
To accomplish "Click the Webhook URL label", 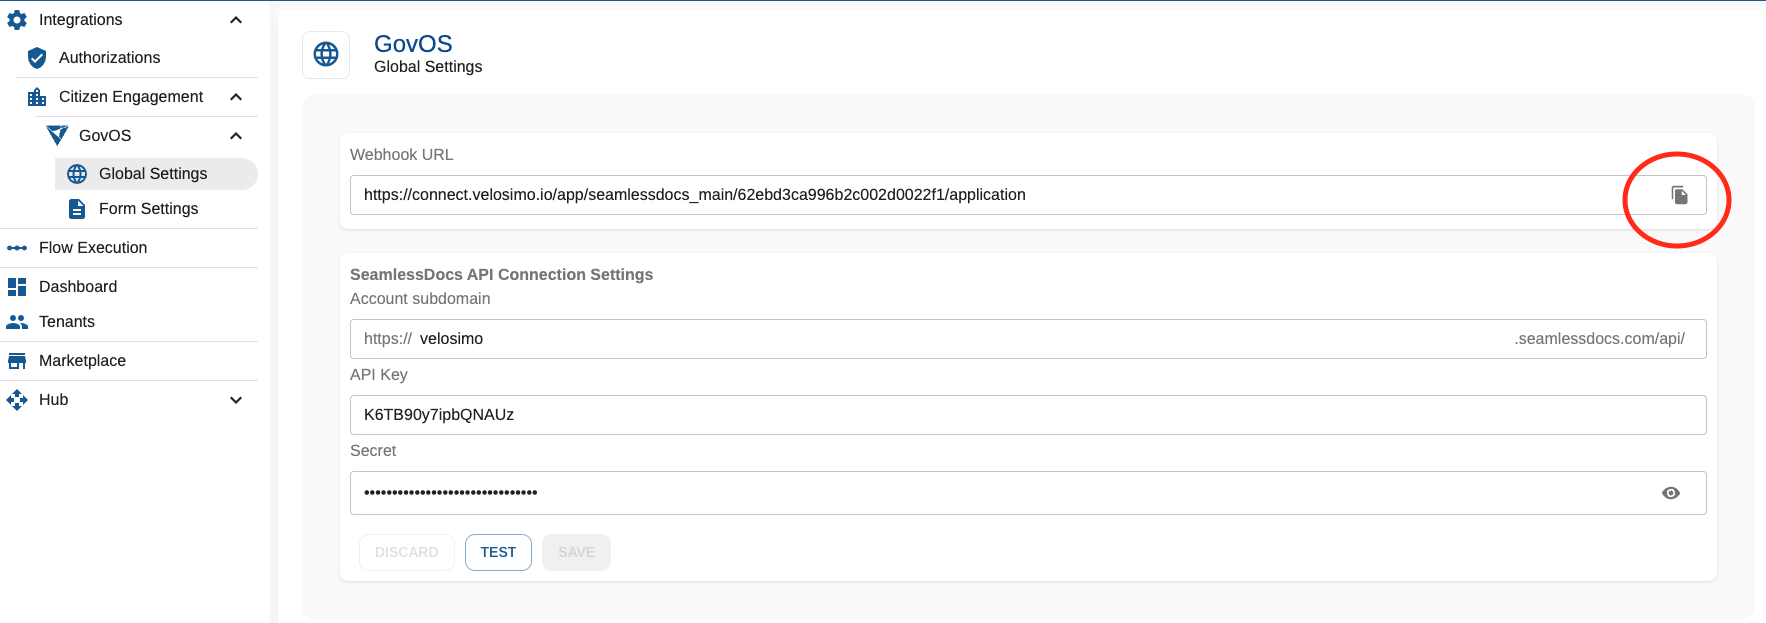I will (x=401, y=155).
